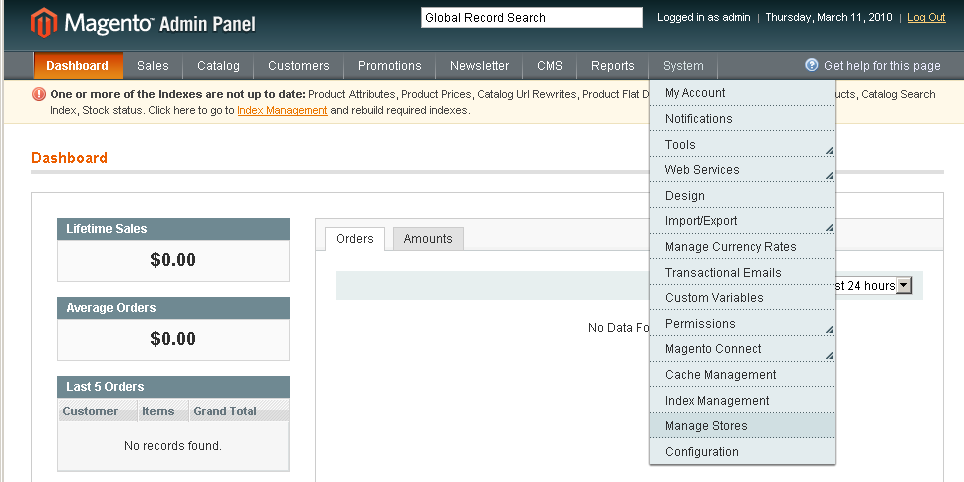Screen dimensions: 964x482
Task: Open the Sales menu
Action: (152, 66)
